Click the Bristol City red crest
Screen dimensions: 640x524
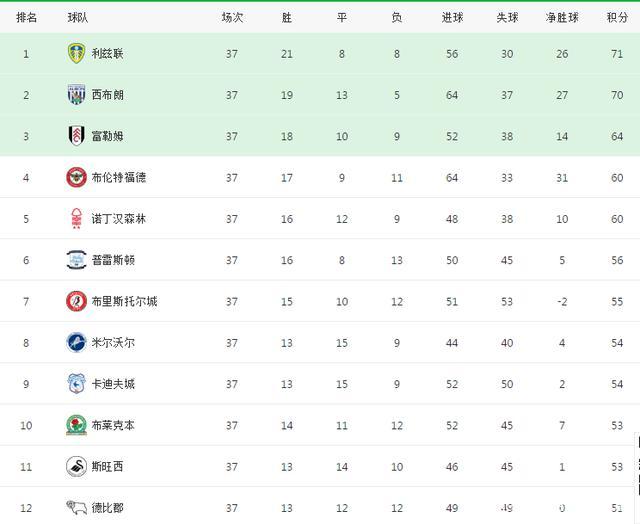click(76, 301)
